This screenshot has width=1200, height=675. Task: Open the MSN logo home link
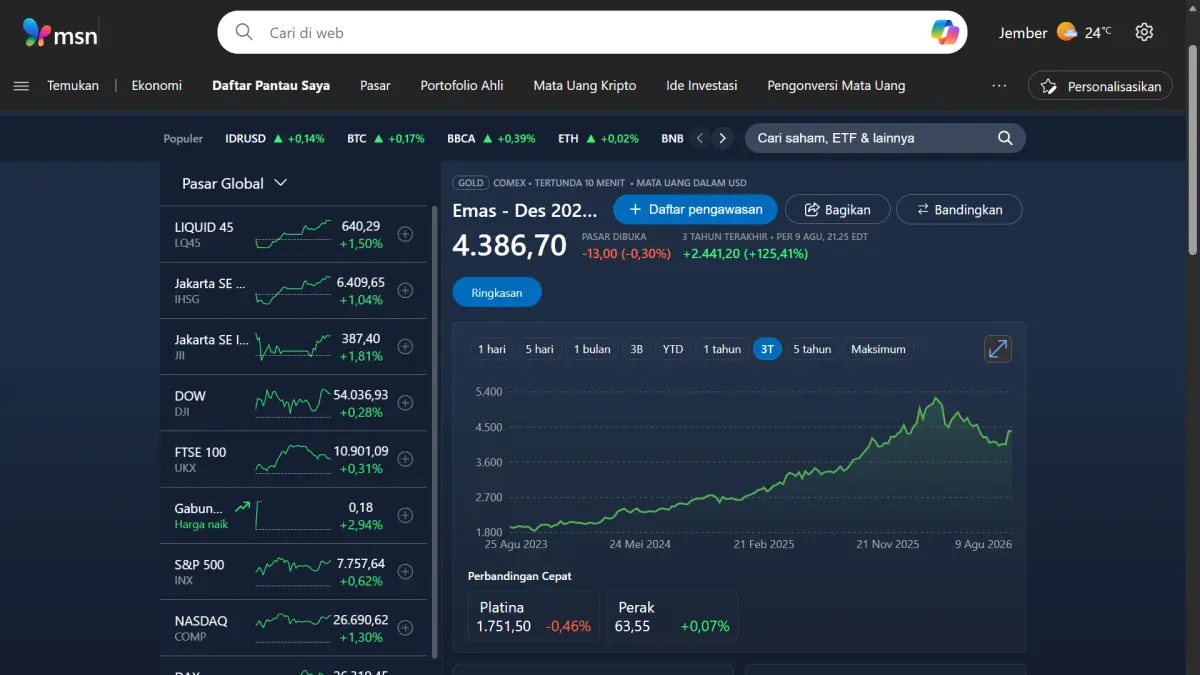coord(60,34)
